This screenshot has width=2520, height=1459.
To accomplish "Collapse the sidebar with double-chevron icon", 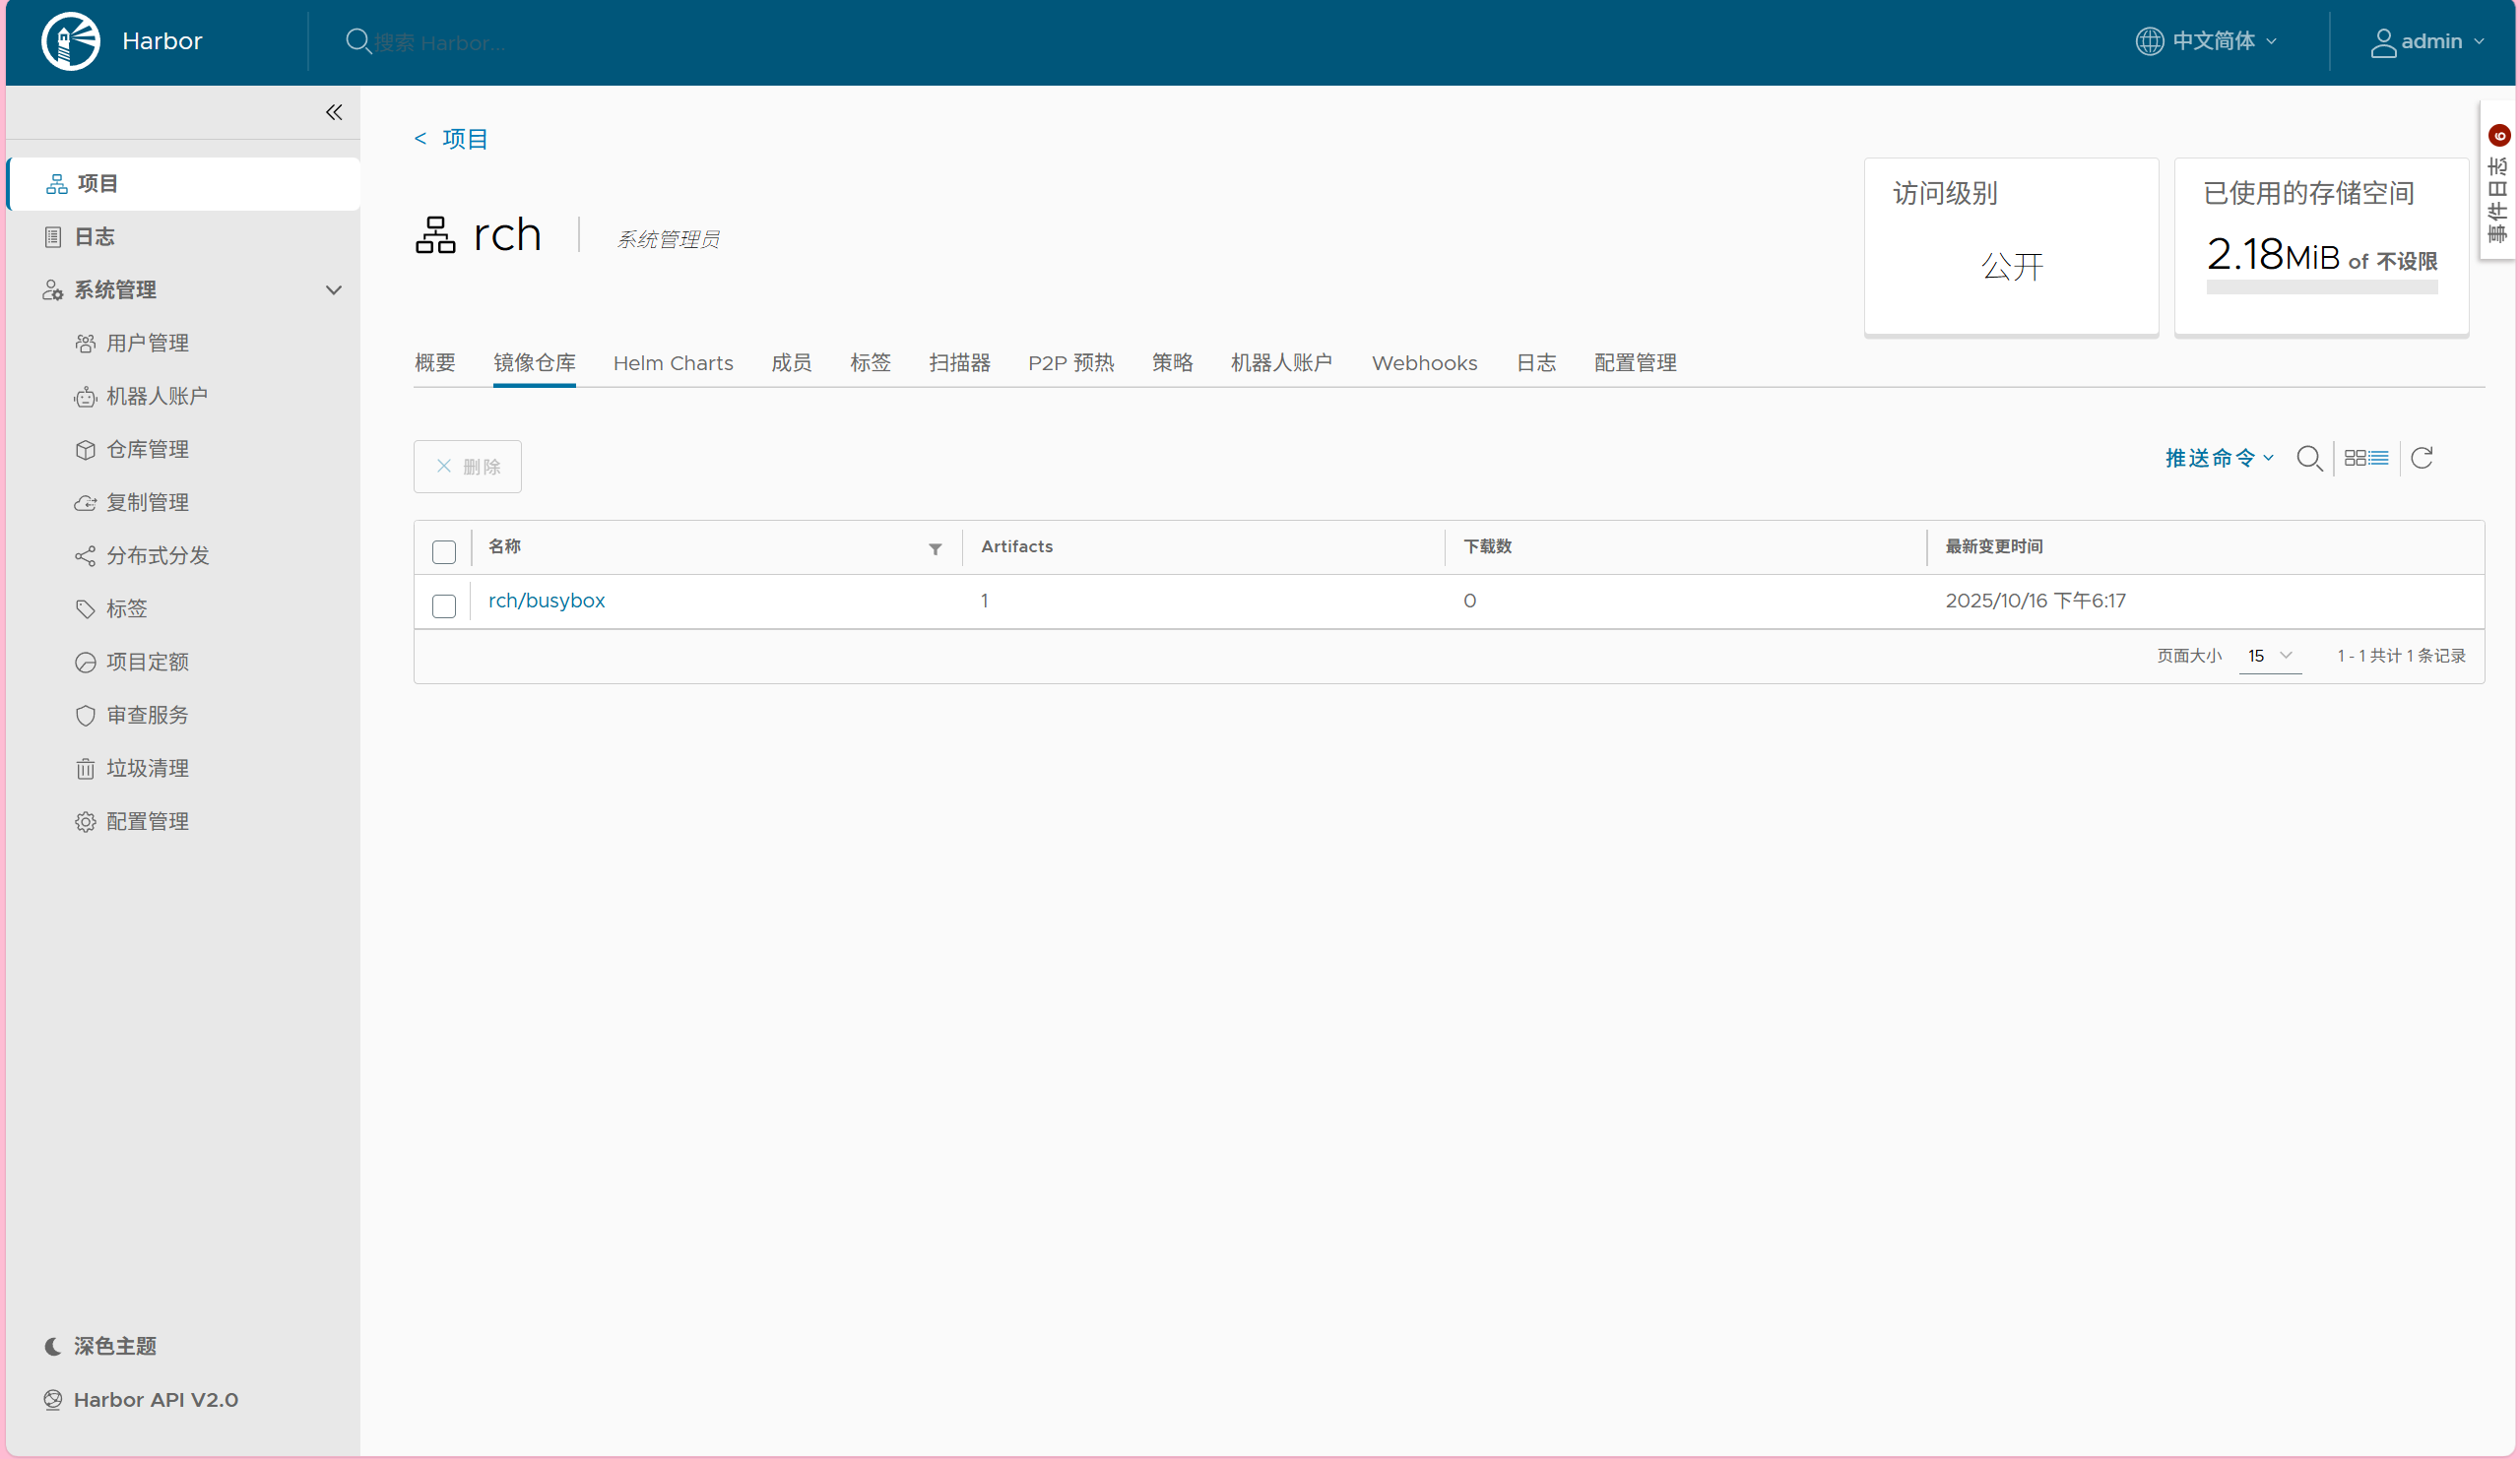I will pos(334,112).
